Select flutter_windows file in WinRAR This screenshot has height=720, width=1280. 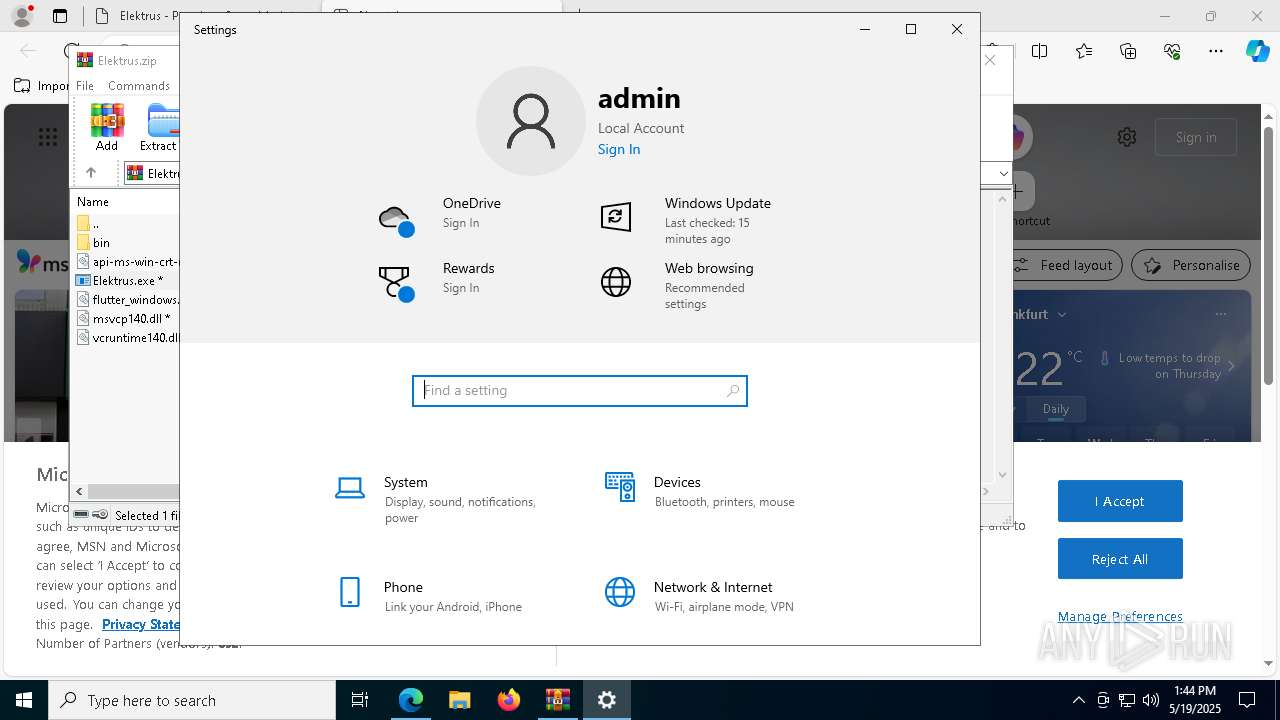coord(128,300)
